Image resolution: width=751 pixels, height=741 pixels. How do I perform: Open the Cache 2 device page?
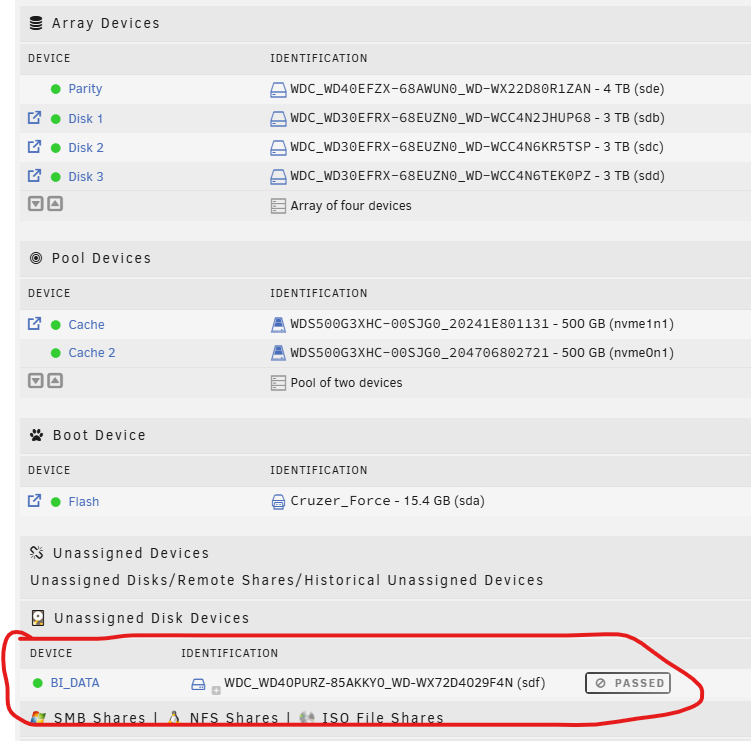92,353
